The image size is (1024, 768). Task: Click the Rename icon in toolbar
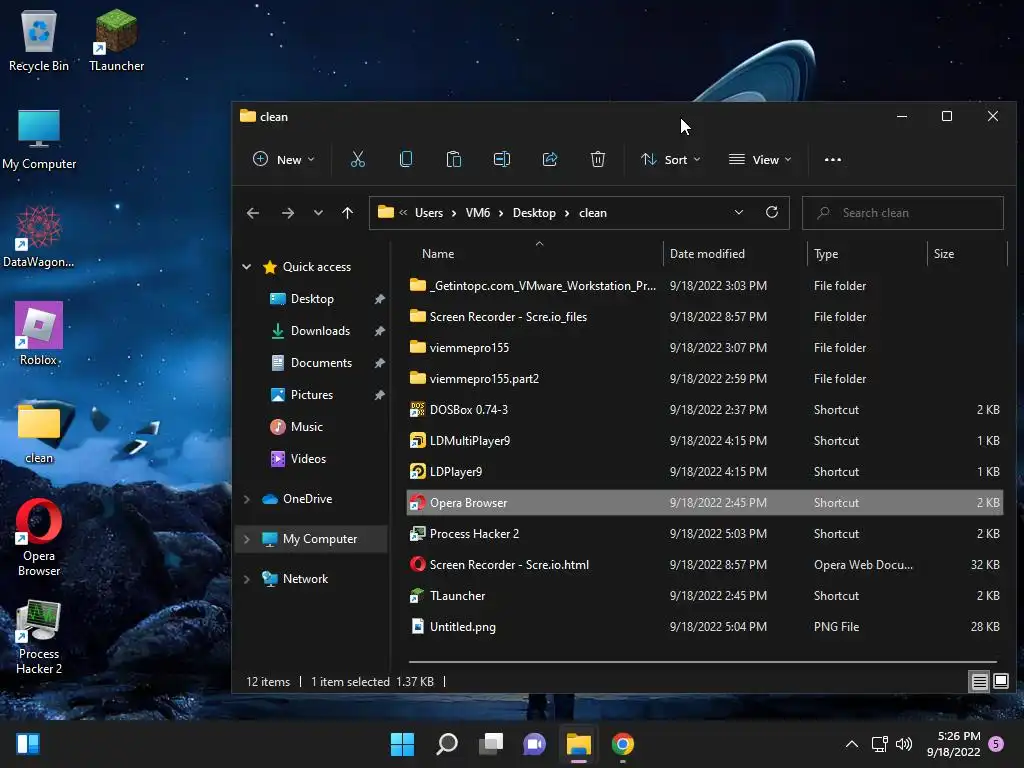pyautogui.click(x=502, y=159)
